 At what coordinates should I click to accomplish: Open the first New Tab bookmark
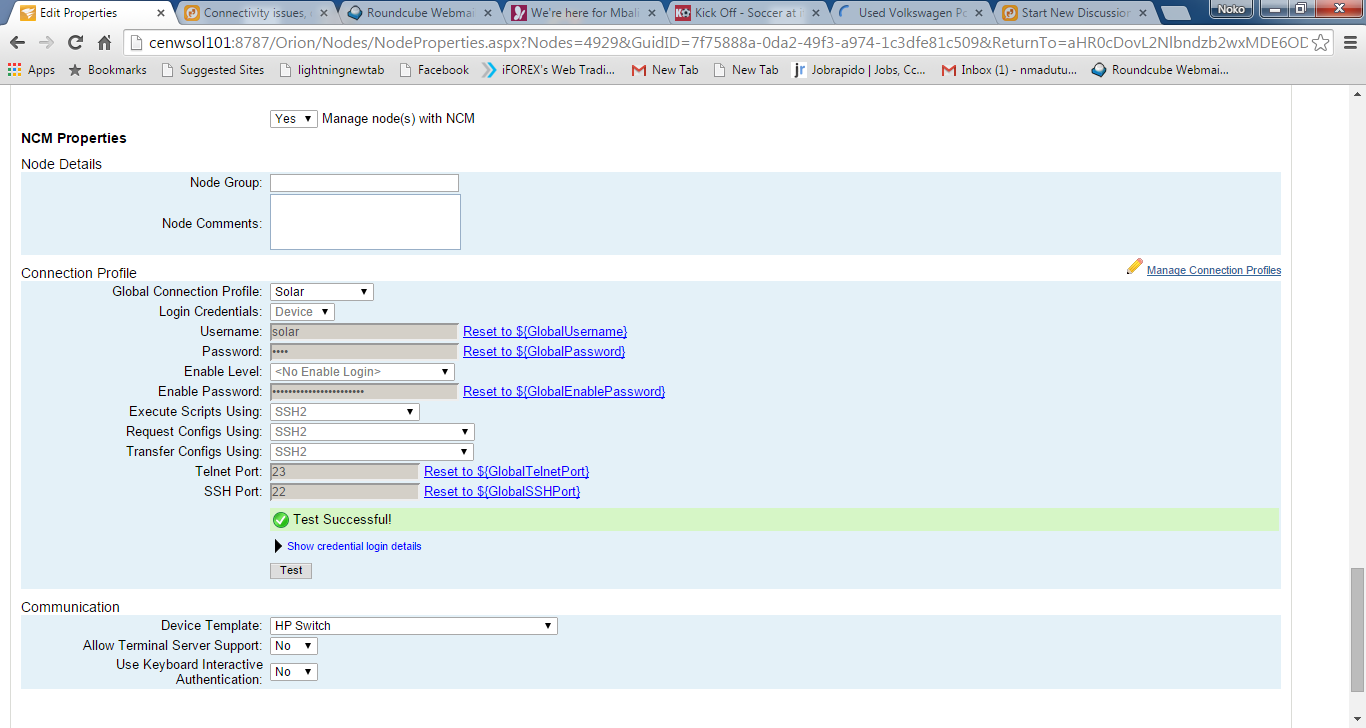tap(665, 70)
